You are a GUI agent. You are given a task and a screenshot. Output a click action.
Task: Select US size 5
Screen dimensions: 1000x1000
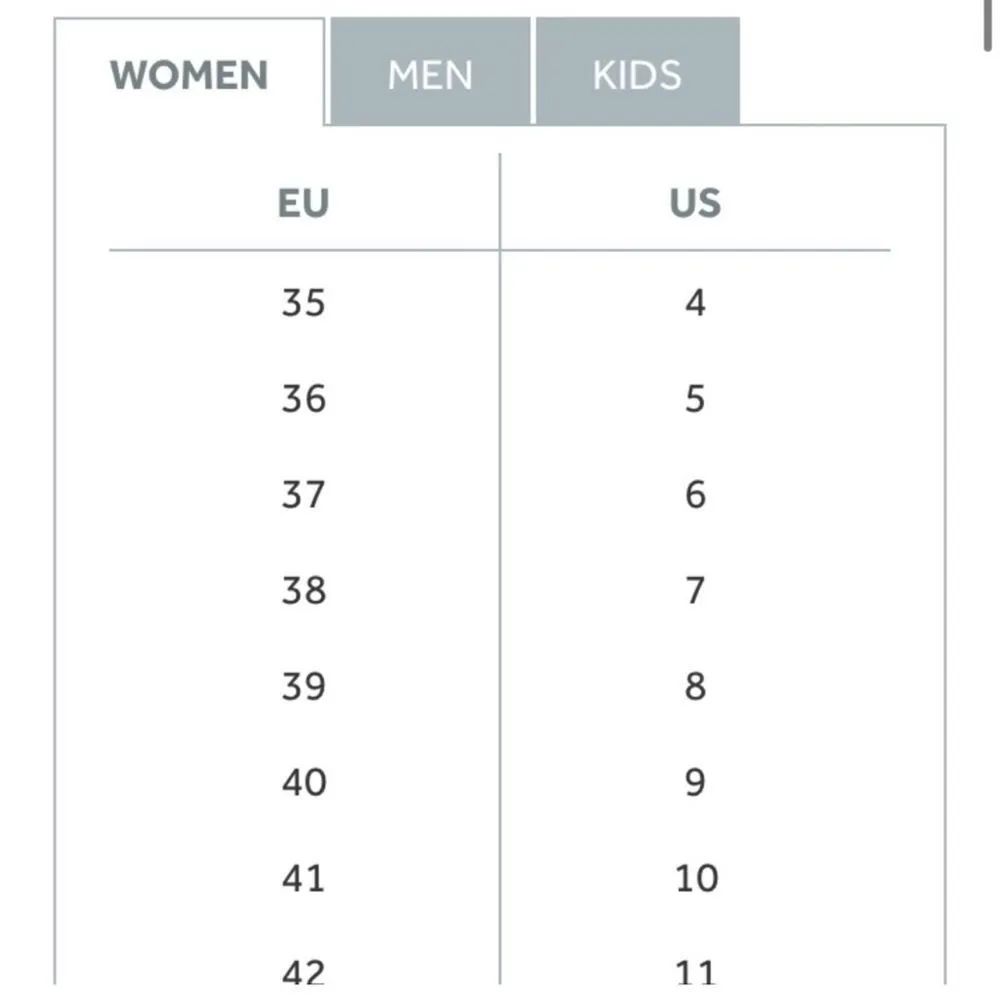pos(695,398)
